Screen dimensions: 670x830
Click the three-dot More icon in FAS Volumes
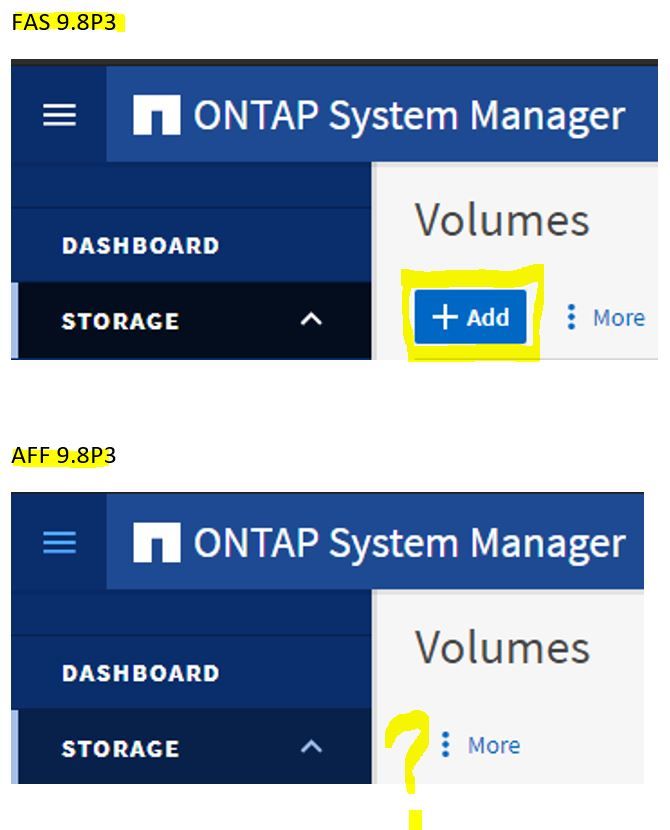click(x=571, y=317)
